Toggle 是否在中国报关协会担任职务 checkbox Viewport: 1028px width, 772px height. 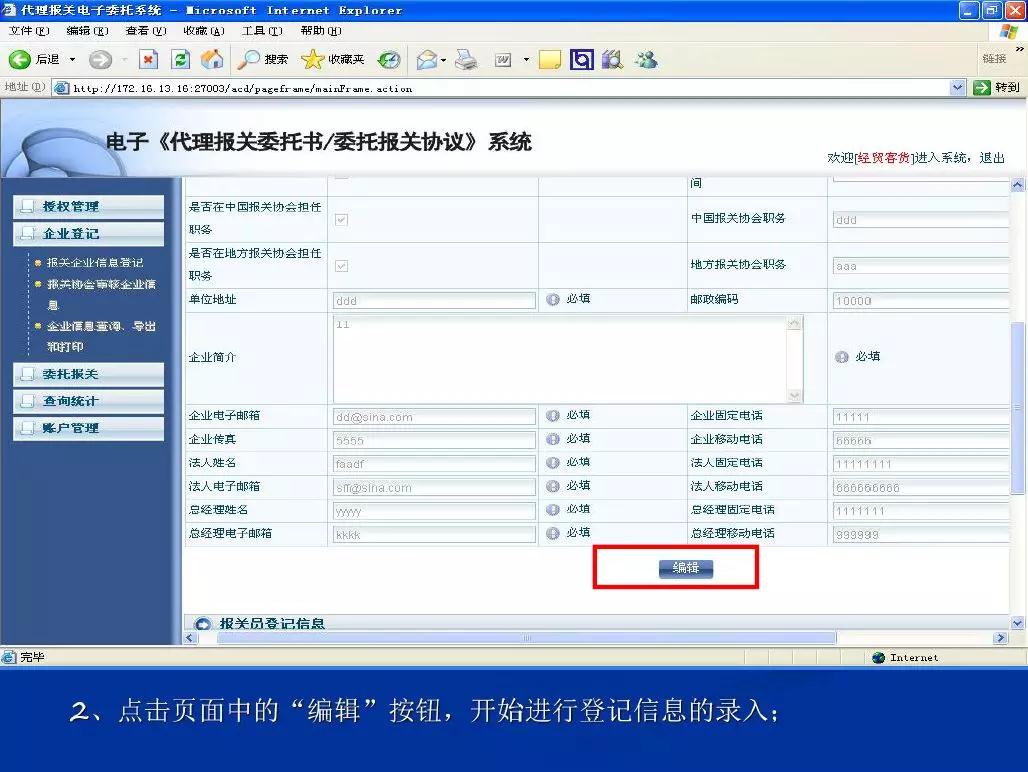[x=341, y=220]
